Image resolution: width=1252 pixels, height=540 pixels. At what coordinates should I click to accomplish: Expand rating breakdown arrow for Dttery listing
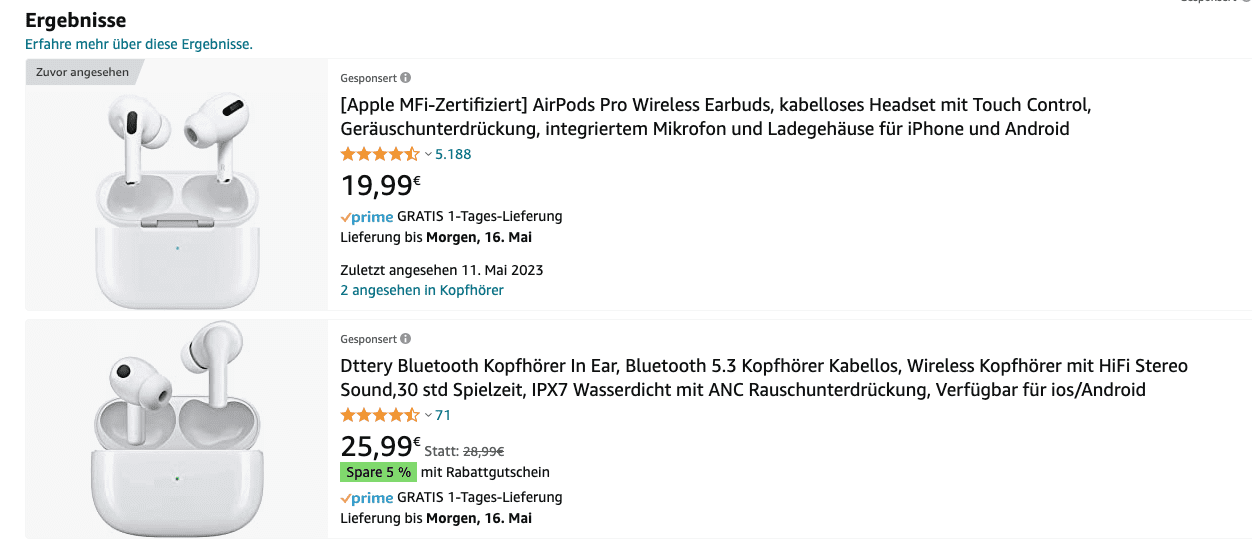[428, 415]
